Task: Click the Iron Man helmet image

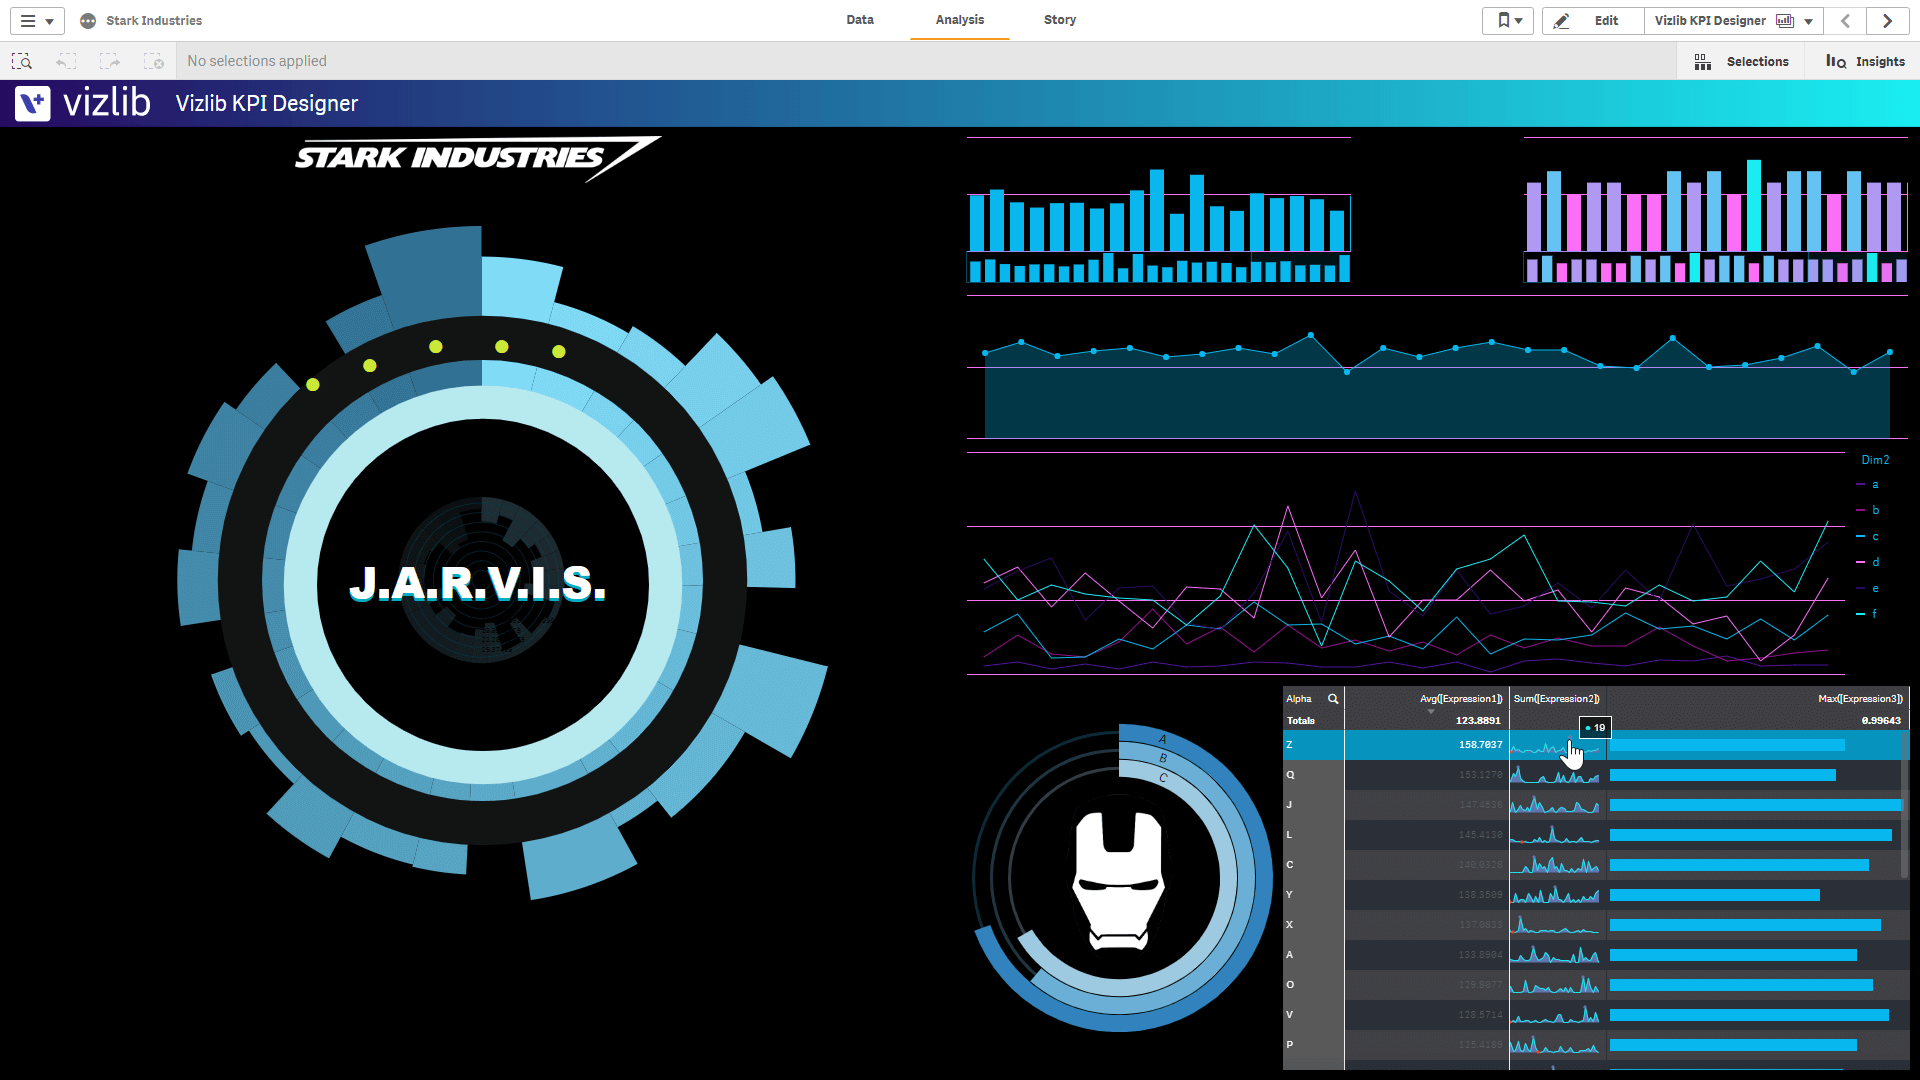Action: 1118,879
